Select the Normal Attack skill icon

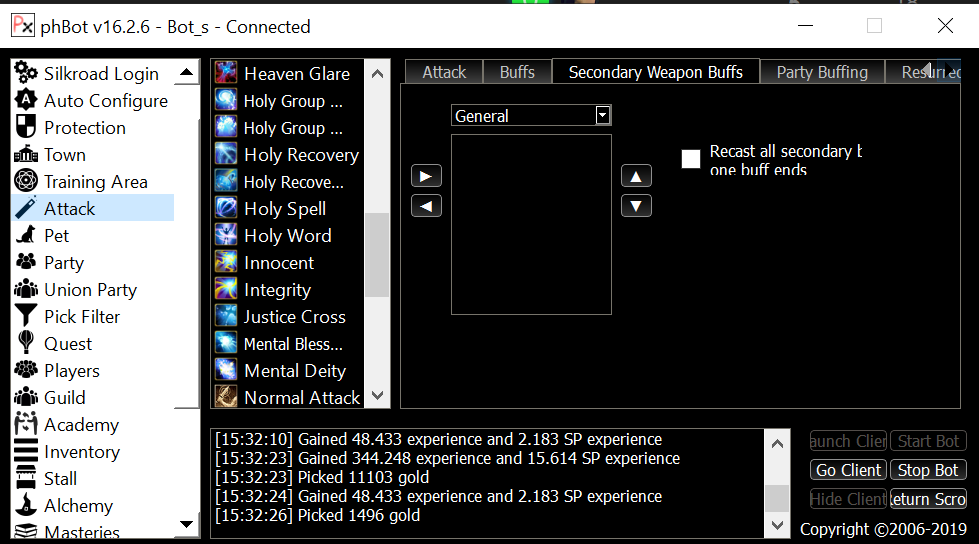[x=226, y=398]
